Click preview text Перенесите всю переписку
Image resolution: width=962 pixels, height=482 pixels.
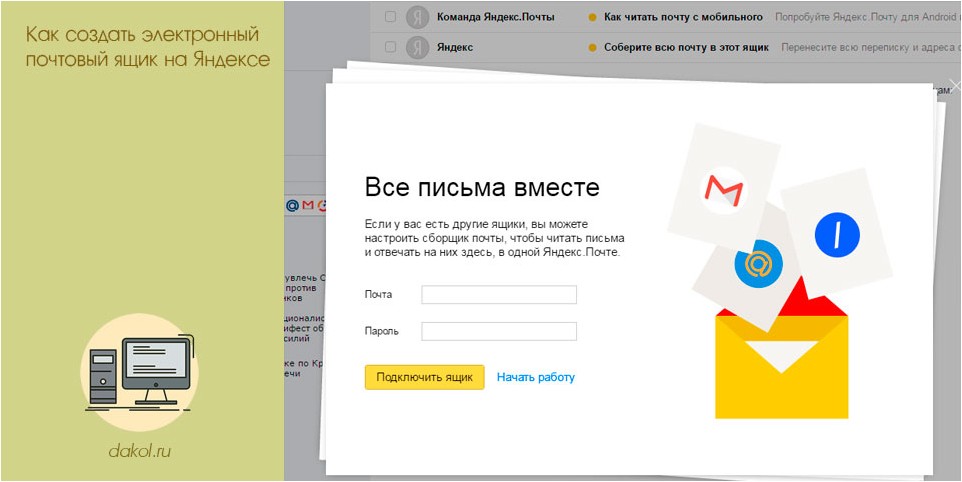tap(871, 47)
